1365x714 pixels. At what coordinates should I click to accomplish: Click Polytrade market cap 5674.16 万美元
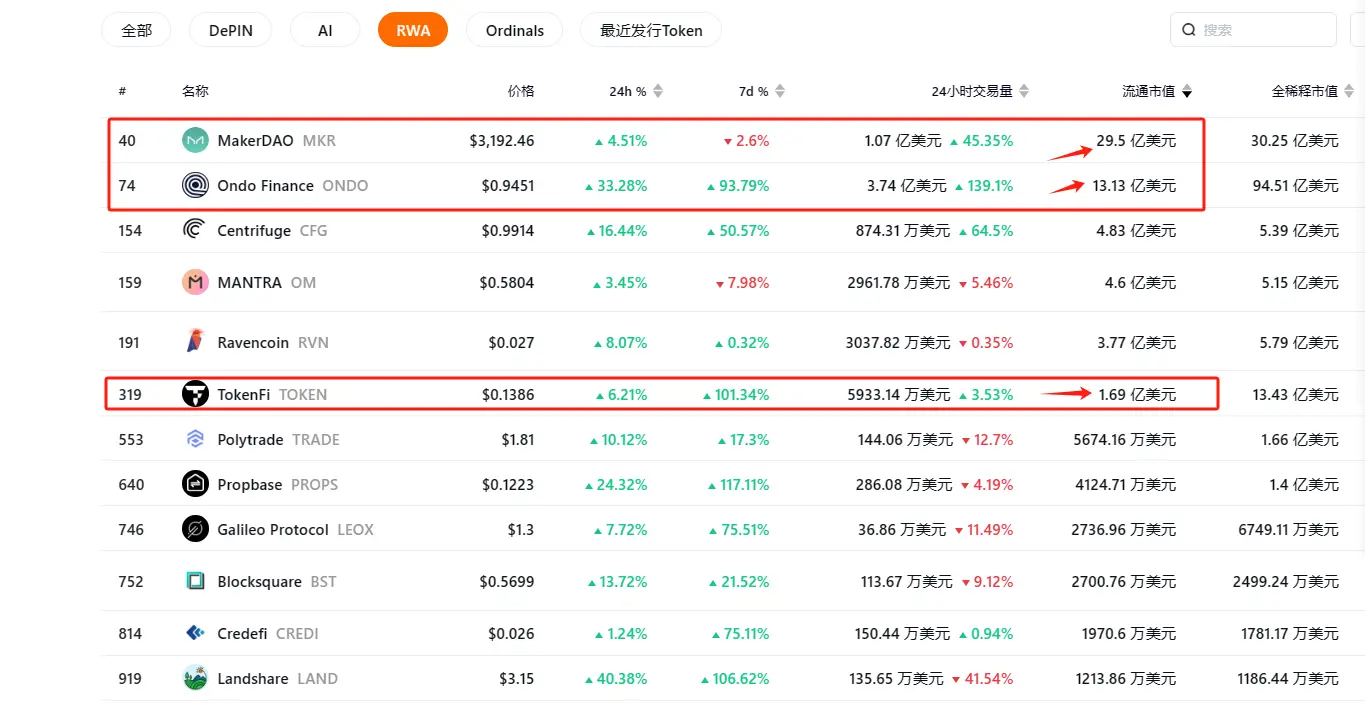tap(1125, 439)
